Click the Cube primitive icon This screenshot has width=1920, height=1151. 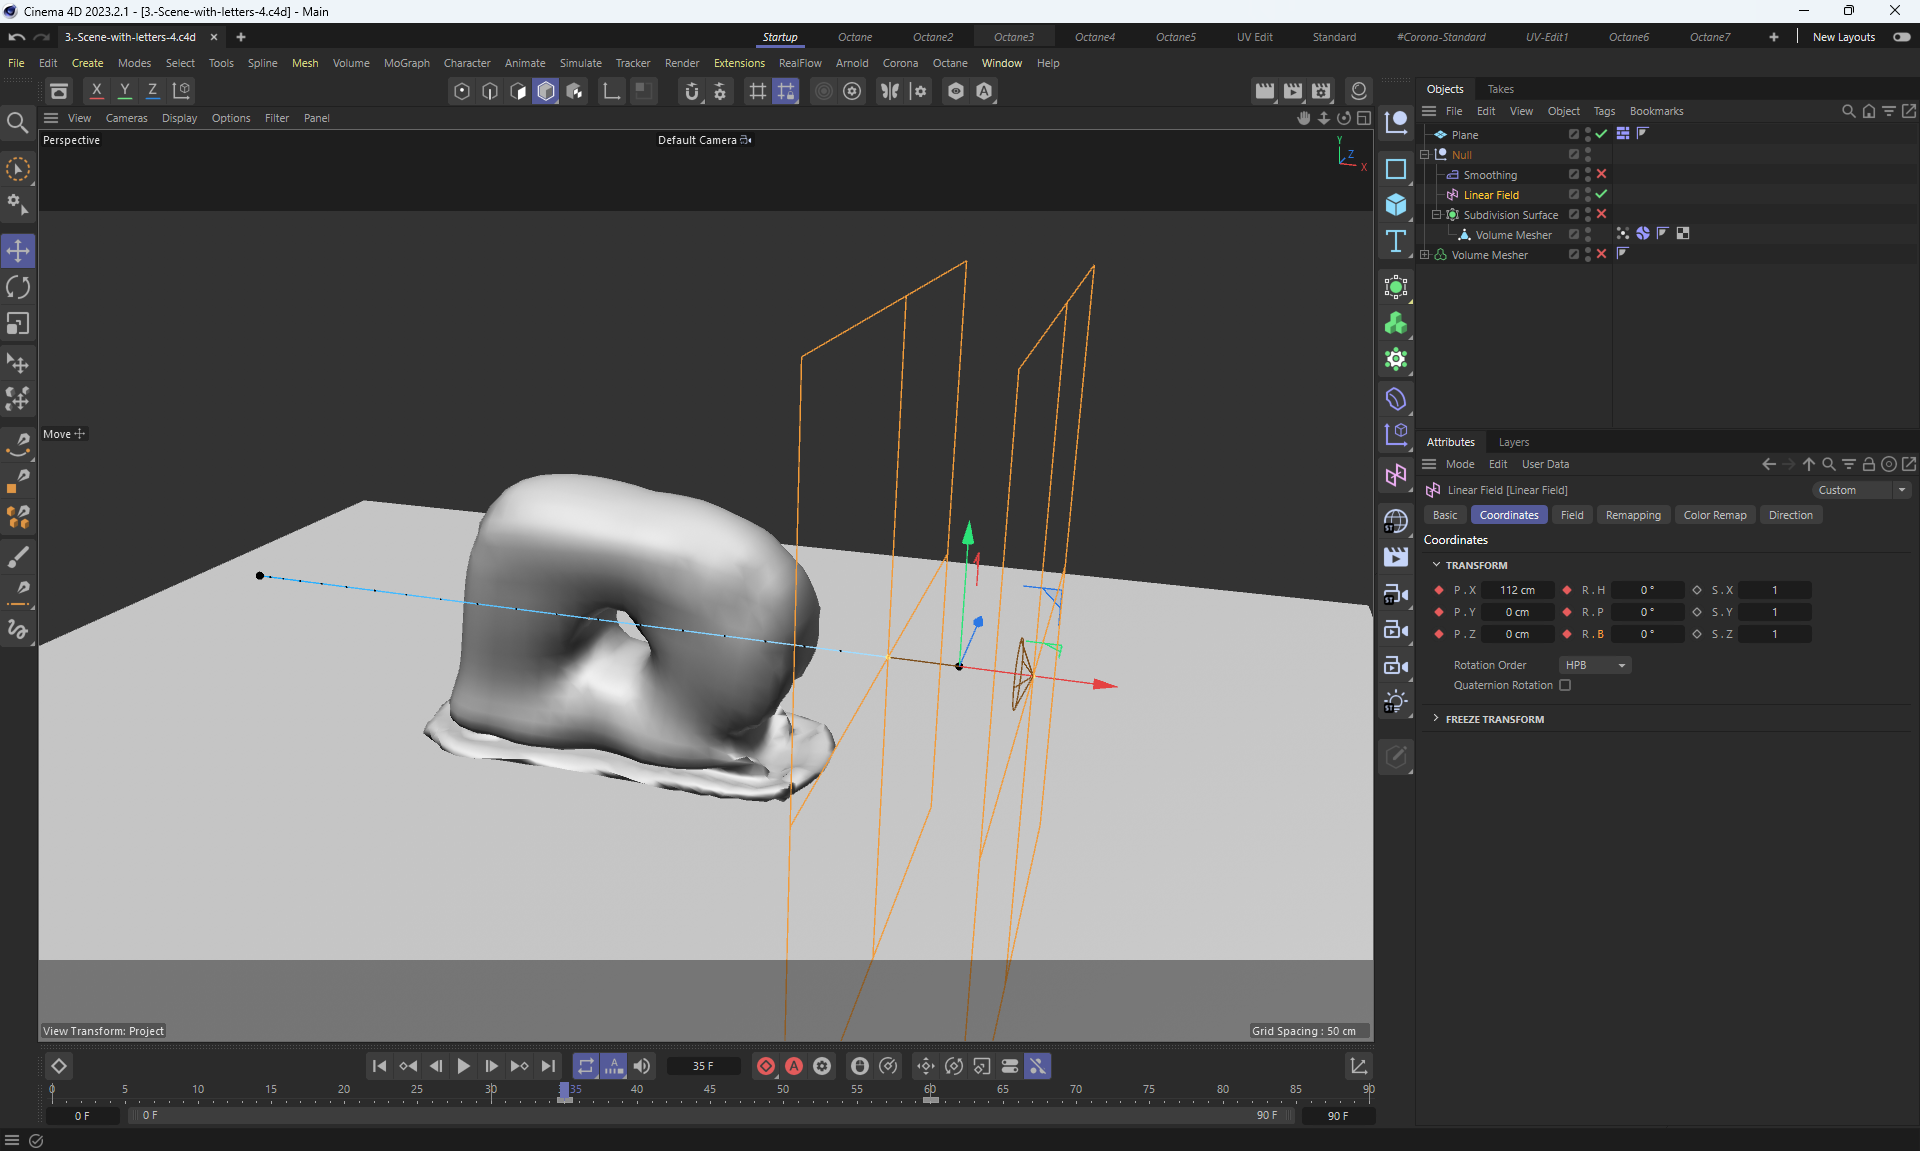[x=1396, y=205]
